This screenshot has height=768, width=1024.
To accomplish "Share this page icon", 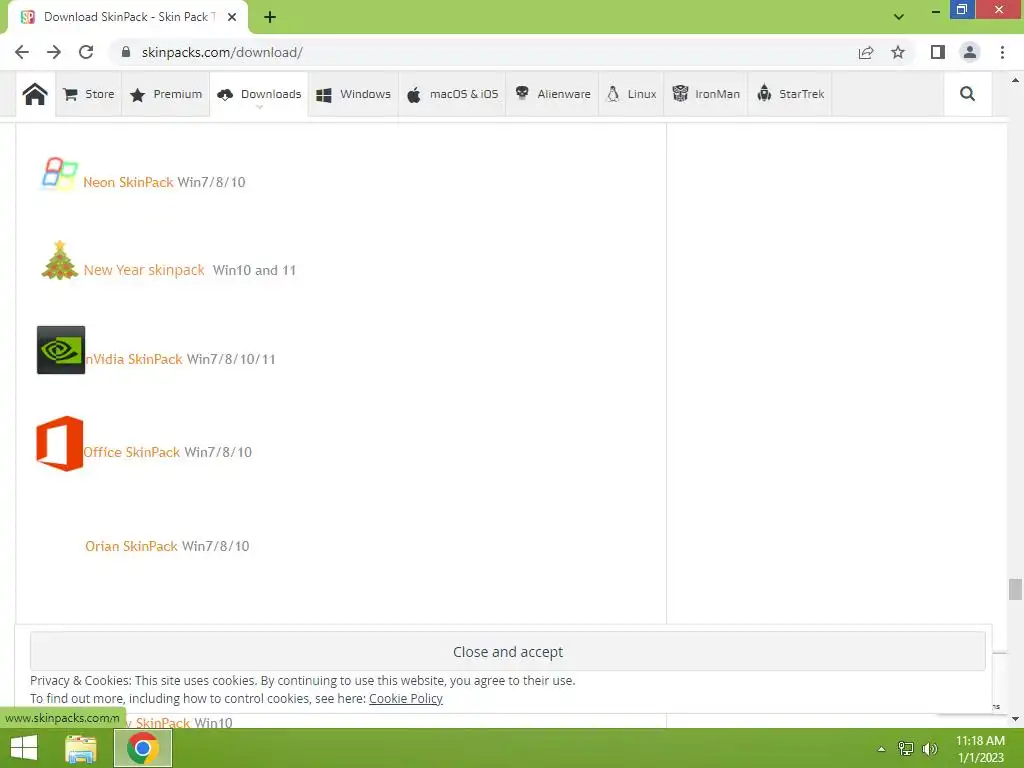I will coord(866,52).
